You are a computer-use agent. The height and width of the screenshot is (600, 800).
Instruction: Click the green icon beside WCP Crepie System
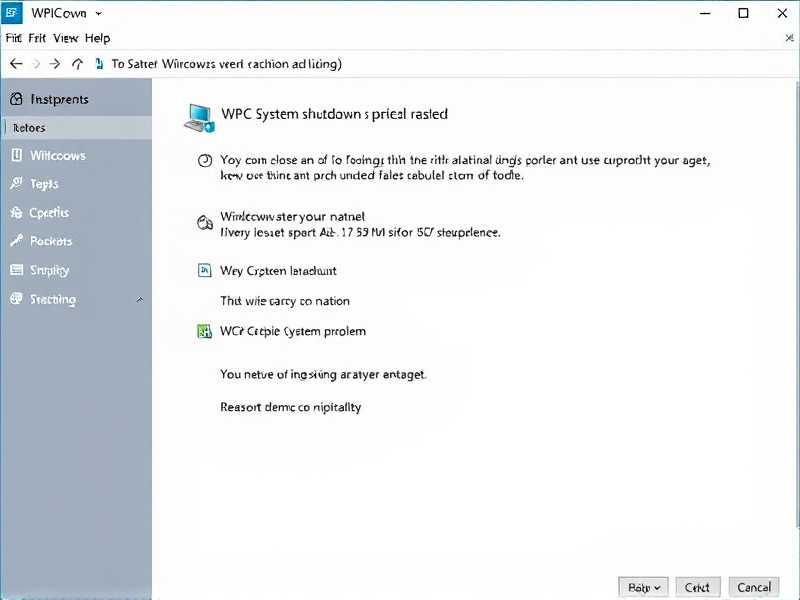(x=204, y=331)
